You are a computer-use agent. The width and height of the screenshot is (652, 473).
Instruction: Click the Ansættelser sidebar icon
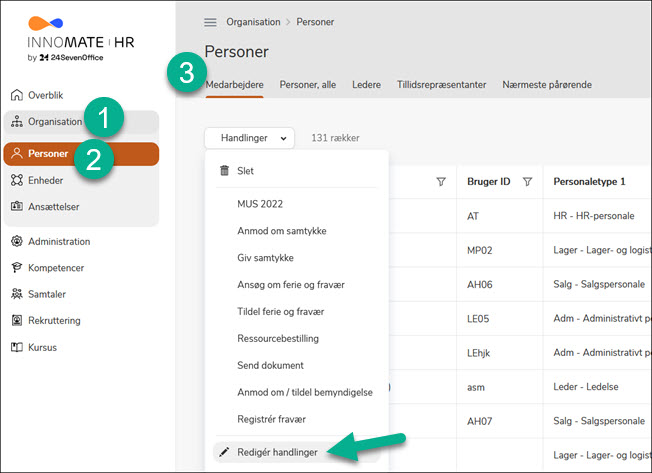pos(16,207)
